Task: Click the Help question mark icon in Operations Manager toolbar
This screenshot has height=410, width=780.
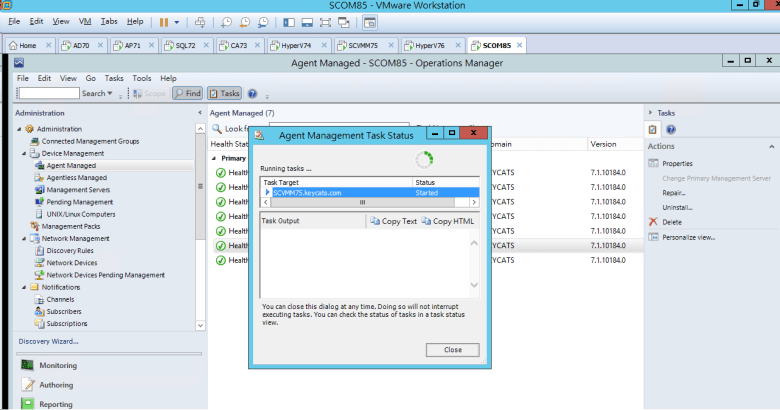Action: pos(252,93)
